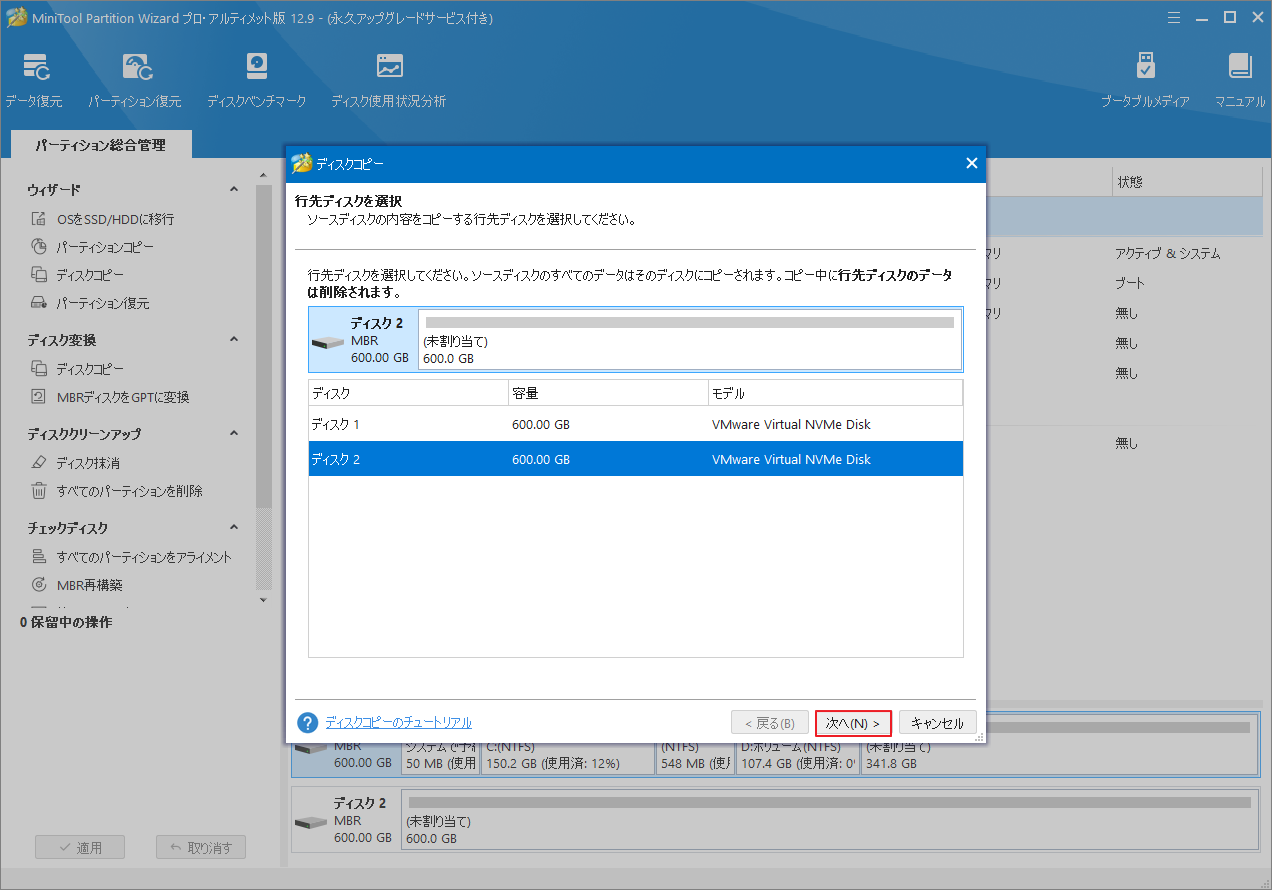The height and width of the screenshot is (890, 1272).
Task: Select ディスク 2 row in disk list
Action: click(x=636, y=459)
